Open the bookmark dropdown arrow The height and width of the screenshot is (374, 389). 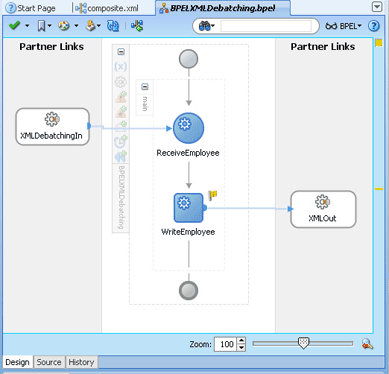(50, 26)
